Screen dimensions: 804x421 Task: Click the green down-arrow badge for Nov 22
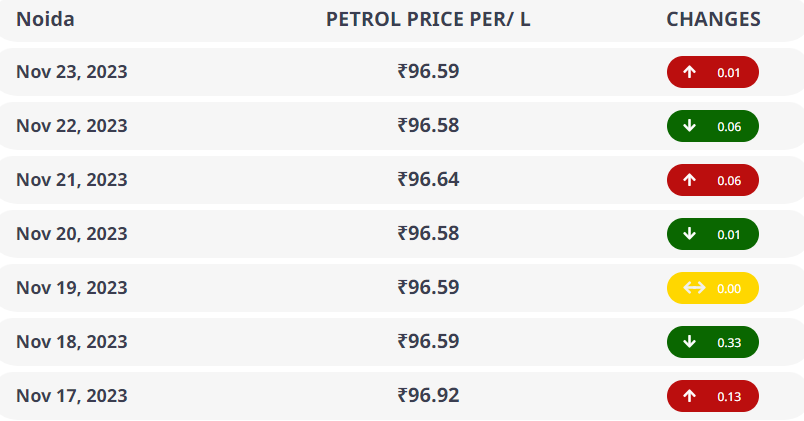(x=712, y=126)
